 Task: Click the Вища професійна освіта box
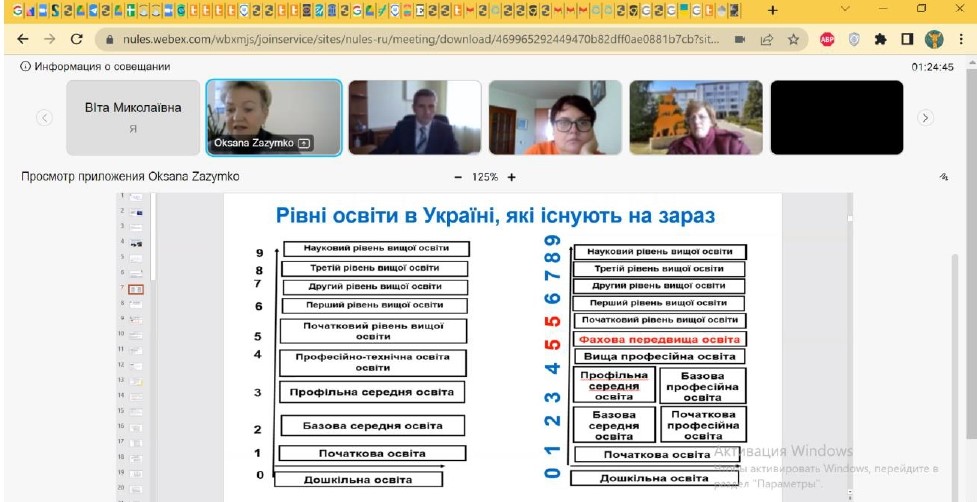coord(659,357)
